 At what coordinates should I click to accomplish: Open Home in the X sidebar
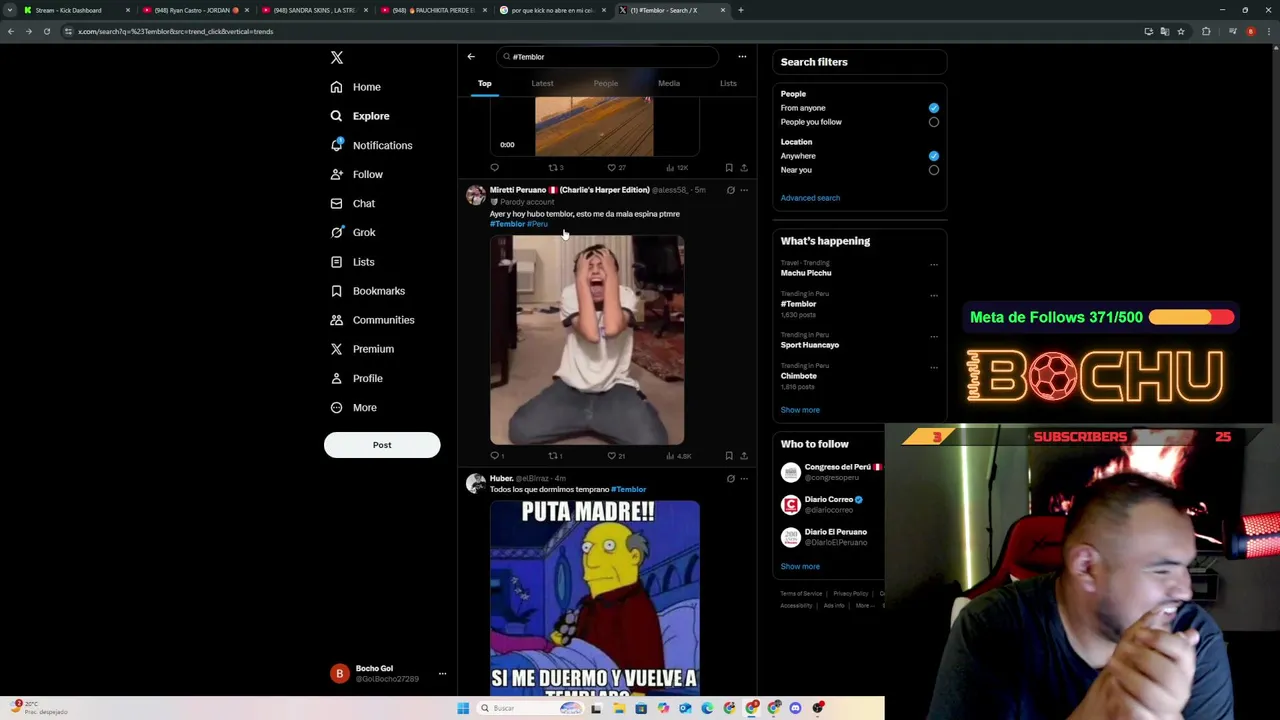tap(356, 87)
